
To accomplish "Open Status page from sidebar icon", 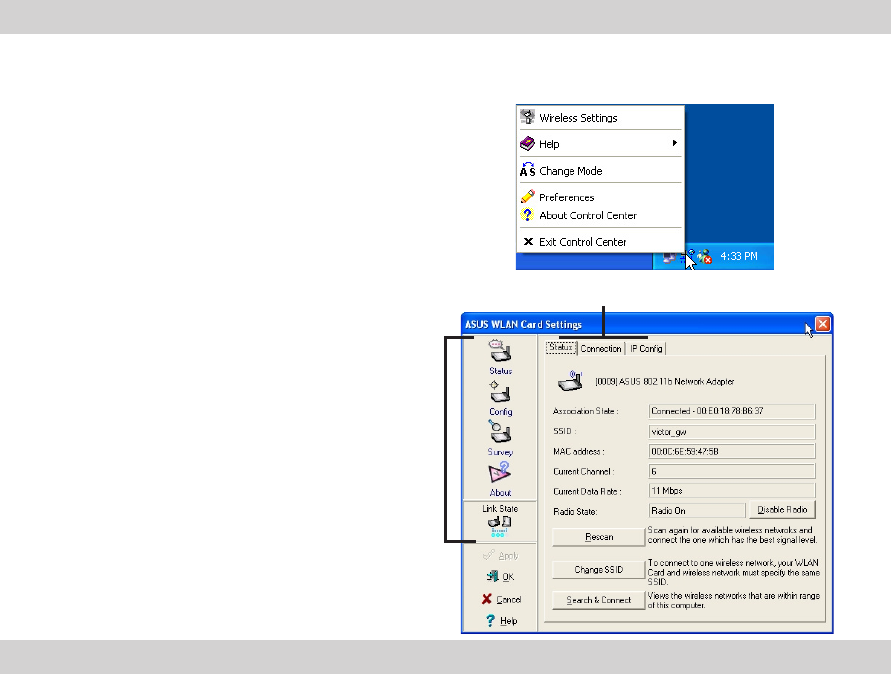I will coord(500,352).
